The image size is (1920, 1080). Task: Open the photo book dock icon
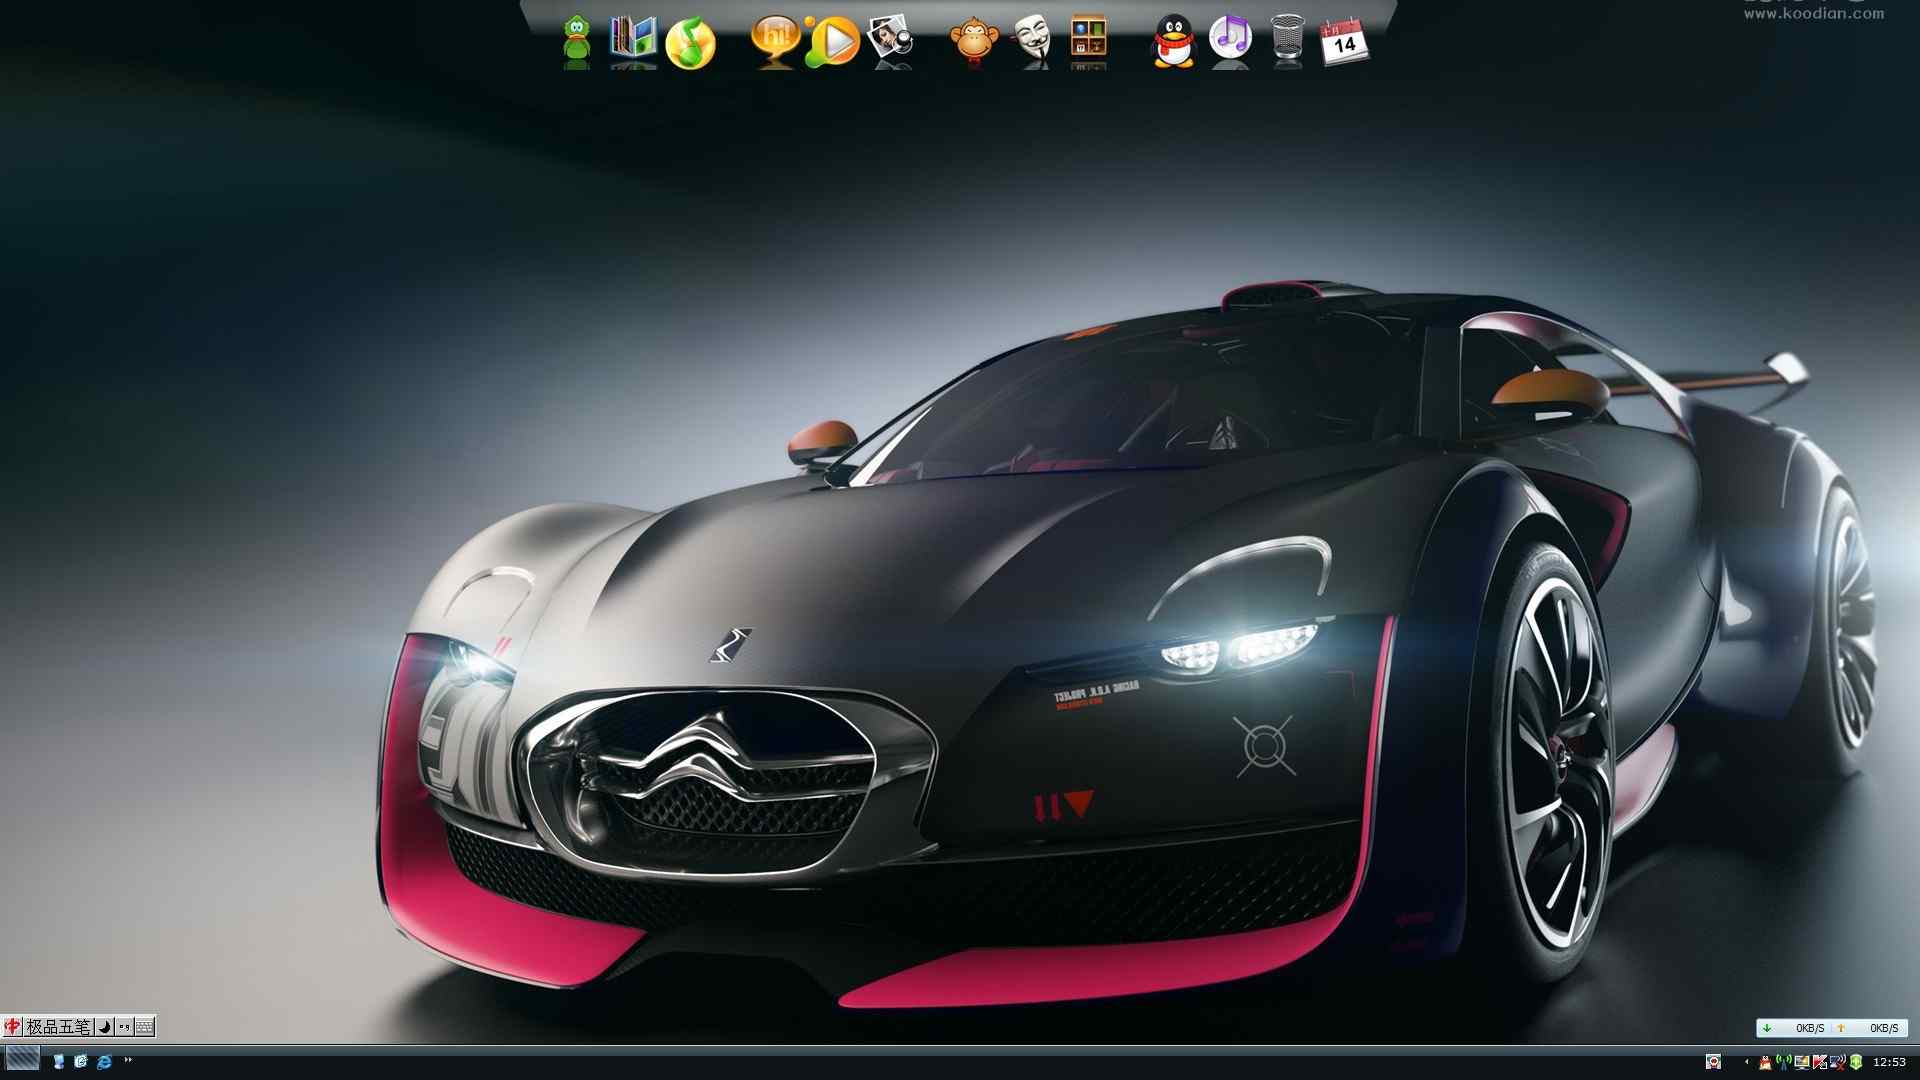point(634,40)
